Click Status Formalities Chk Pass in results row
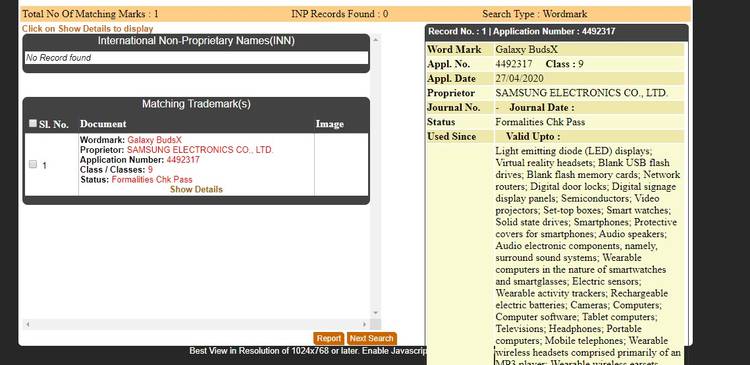 pos(152,180)
